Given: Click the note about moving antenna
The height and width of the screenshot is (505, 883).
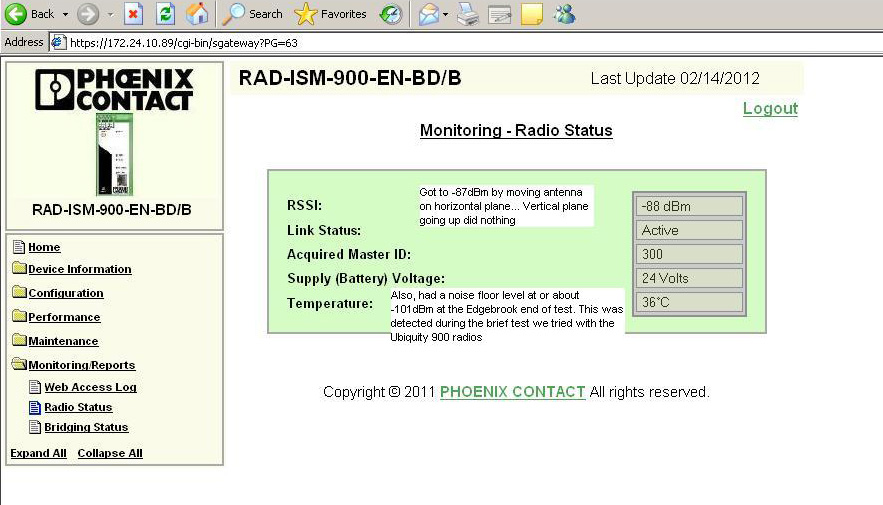Looking at the screenshot, I should [x=506, y=206].
